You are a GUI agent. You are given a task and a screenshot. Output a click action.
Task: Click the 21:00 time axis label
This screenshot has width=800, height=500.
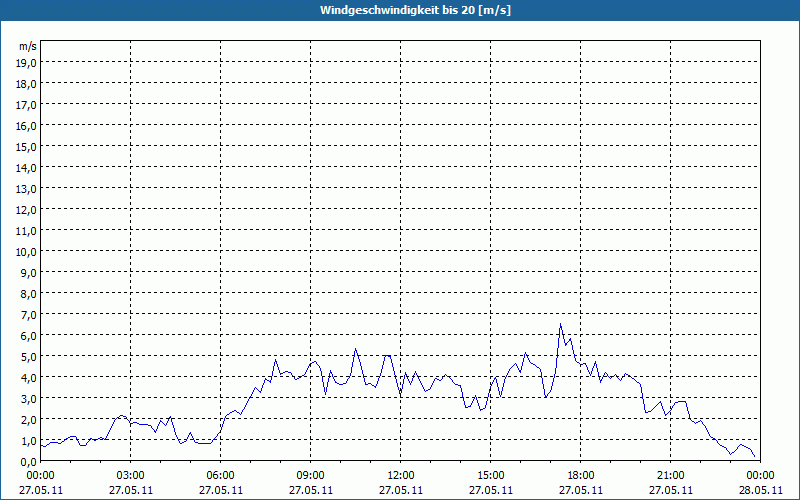pos(670,476)
